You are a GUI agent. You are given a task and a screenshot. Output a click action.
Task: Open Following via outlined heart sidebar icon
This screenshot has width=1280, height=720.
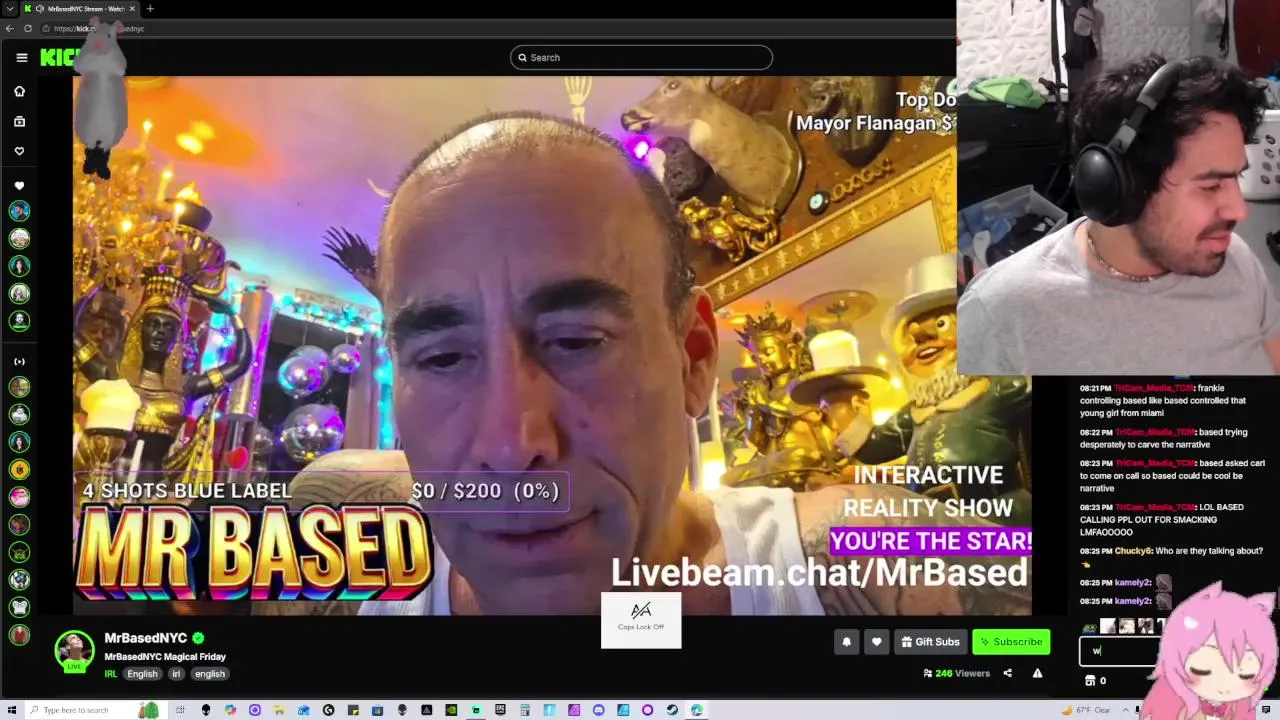pos(19,151)
